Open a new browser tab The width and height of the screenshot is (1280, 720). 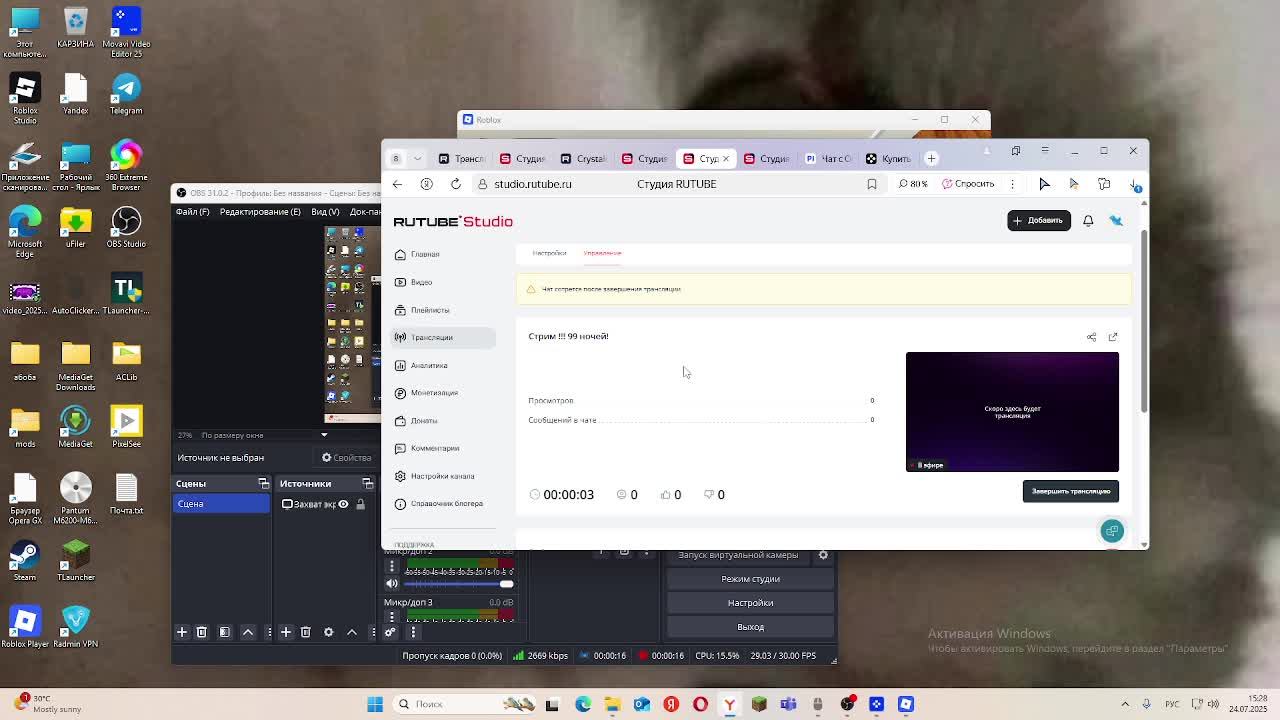click(931, 158)
